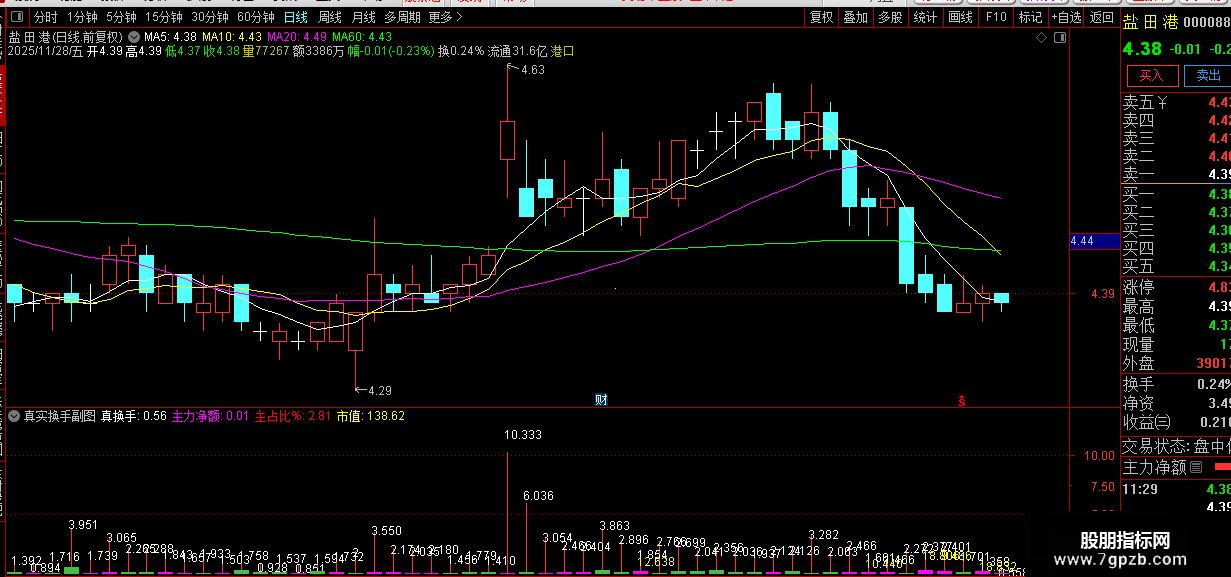The width and height of the screenshot is (1231, 577).
Task: Open the 多周期 multi-period view
Action: 402,17
